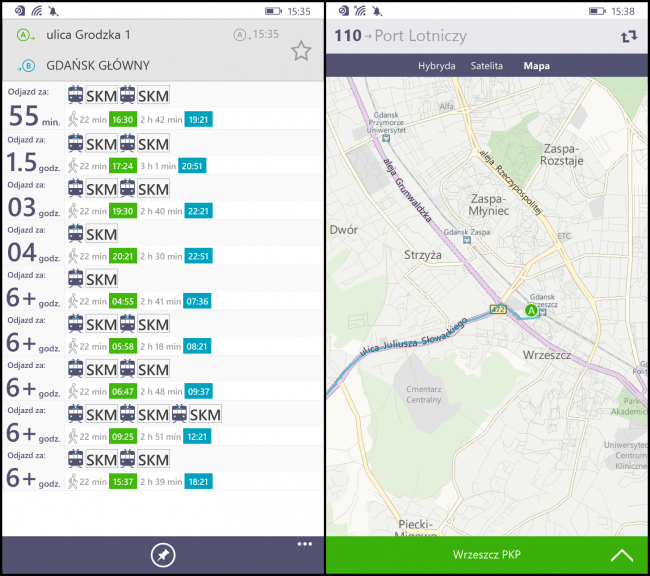Tap the green departure time 09:25
The width and height of the screenshot is (650, 576).
tap(123, 437)
